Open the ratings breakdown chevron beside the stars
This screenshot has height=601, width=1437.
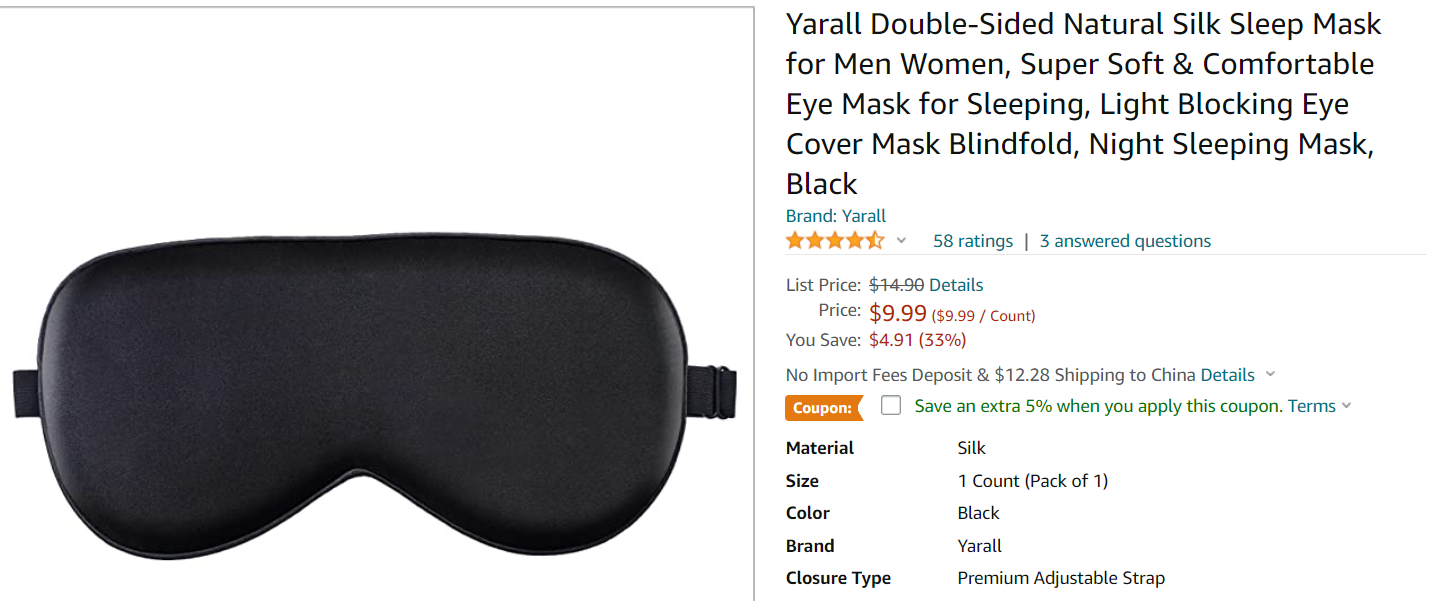[900, 240]
